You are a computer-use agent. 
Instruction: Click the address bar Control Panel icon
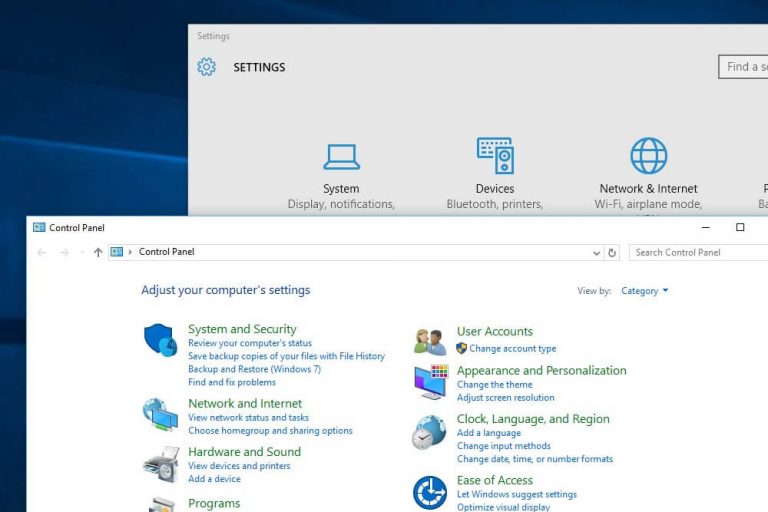117,252
